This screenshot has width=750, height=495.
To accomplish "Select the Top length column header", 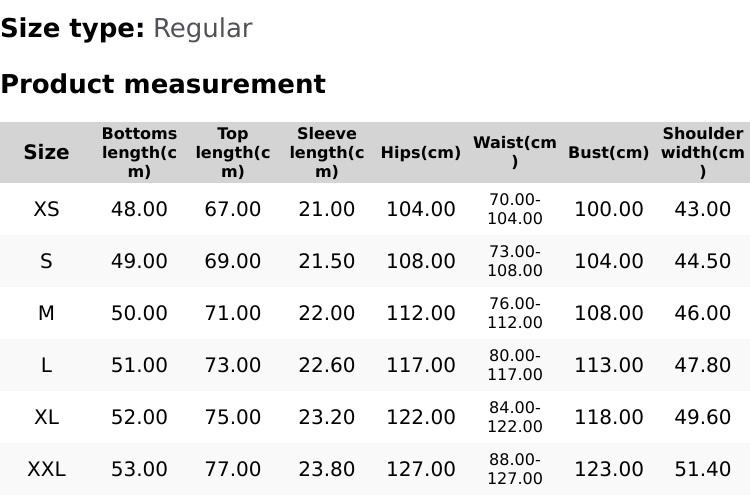I will click(233, 152).
